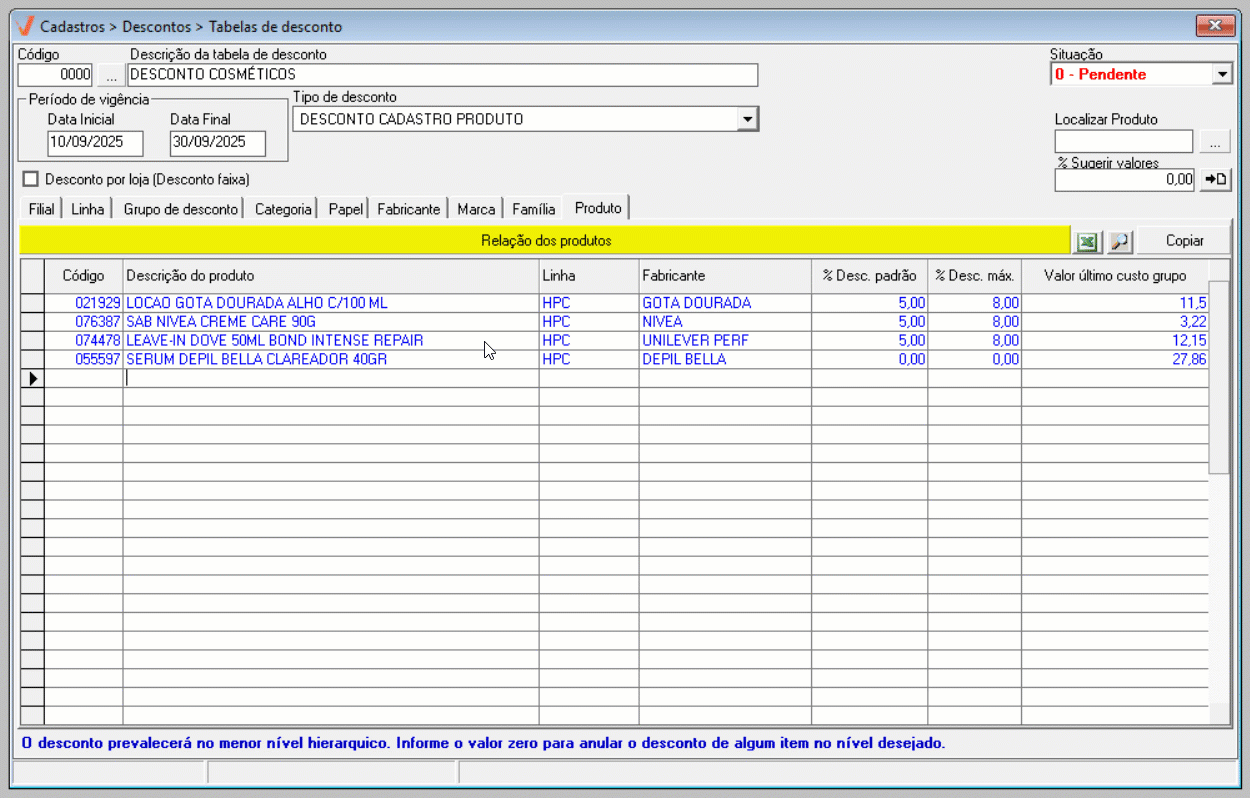Click the current row indicator arrow
This screenshot has width=1250, height=798.
tap(32, 378)
